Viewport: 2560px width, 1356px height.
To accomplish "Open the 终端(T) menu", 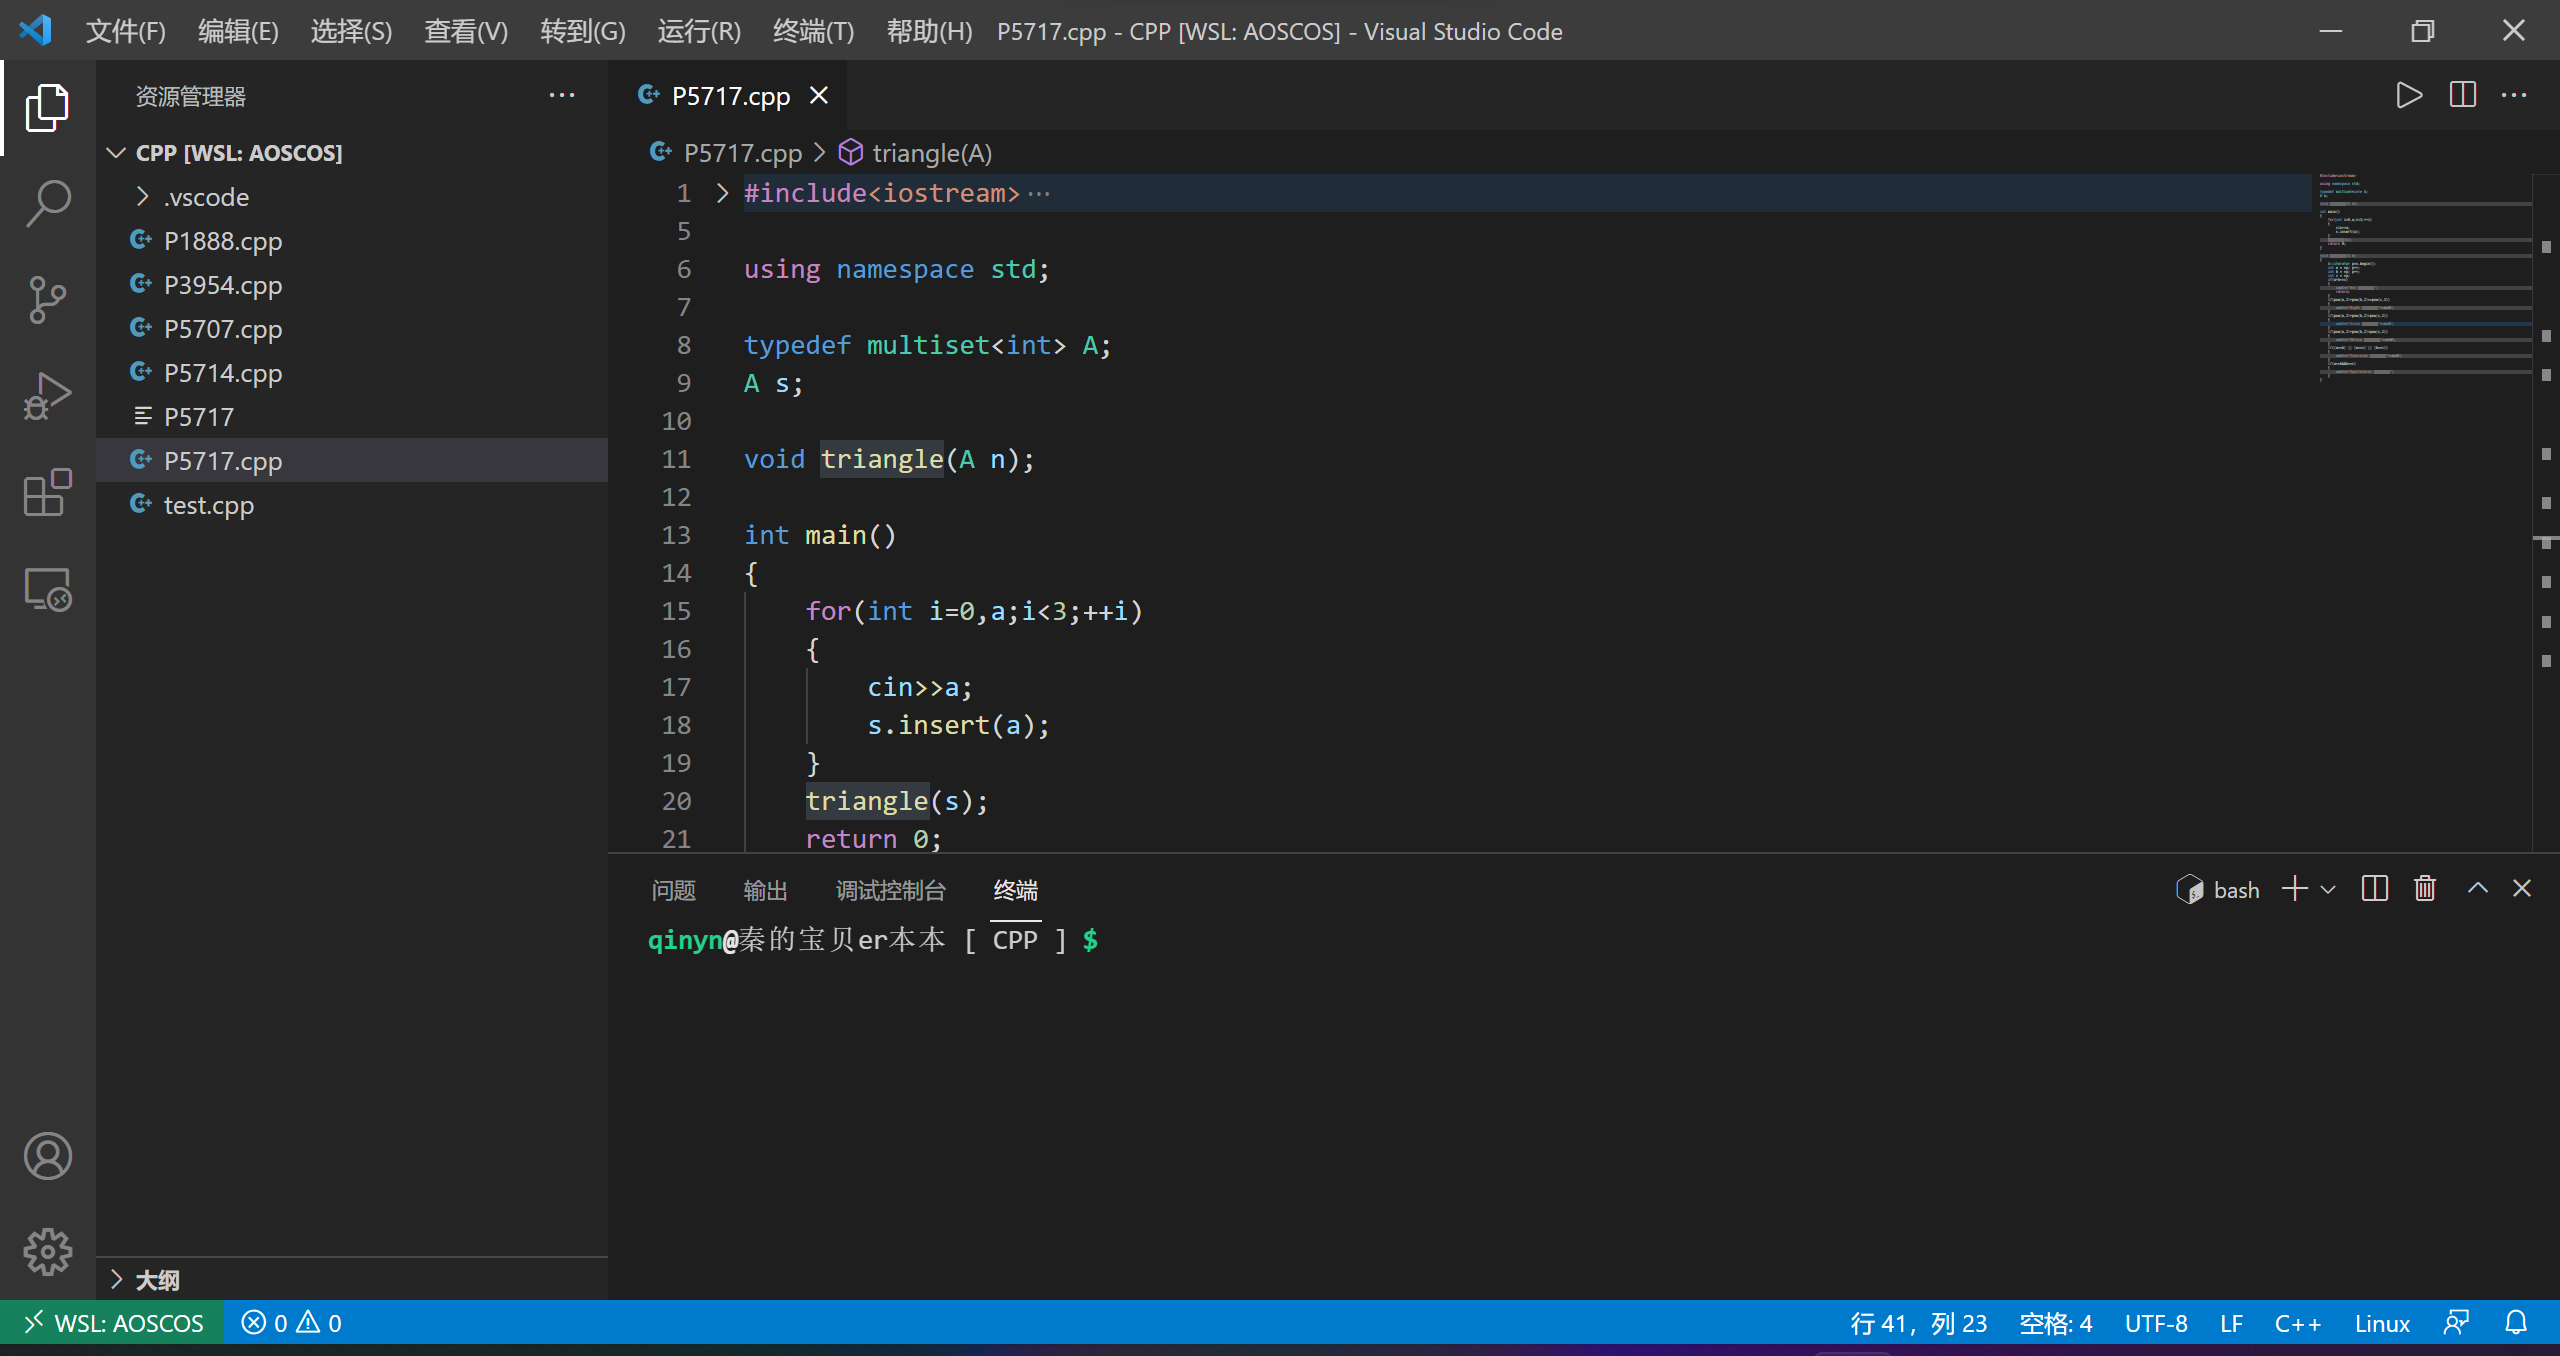I will click(x=813, y=31).
